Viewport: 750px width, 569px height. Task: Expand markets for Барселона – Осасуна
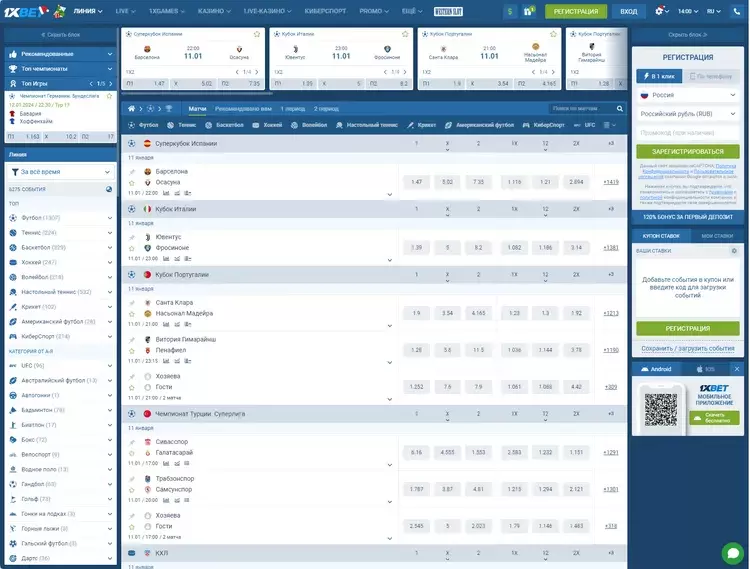click(389, 194)
